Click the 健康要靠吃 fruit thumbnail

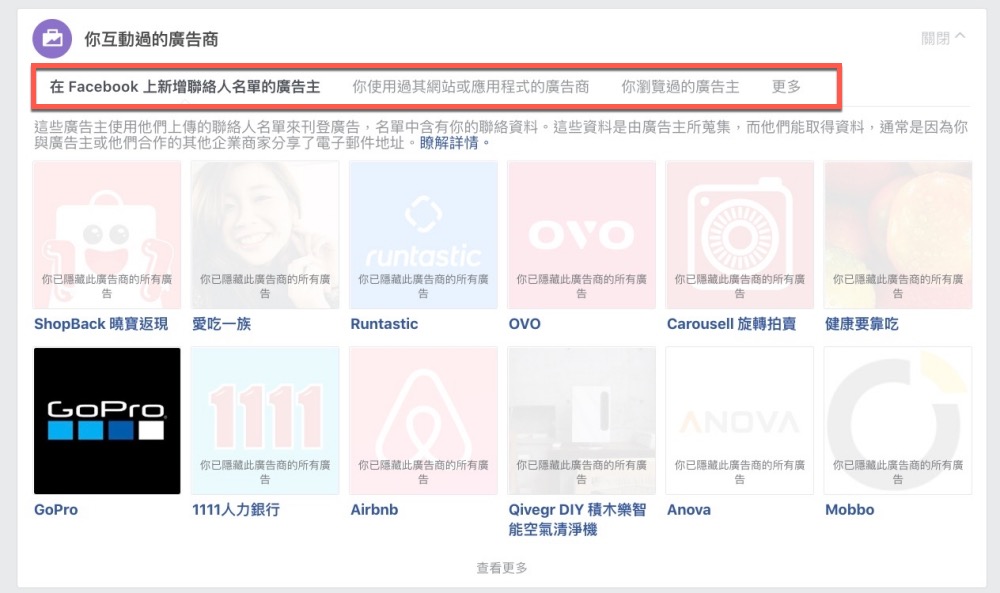pos(897,235)
